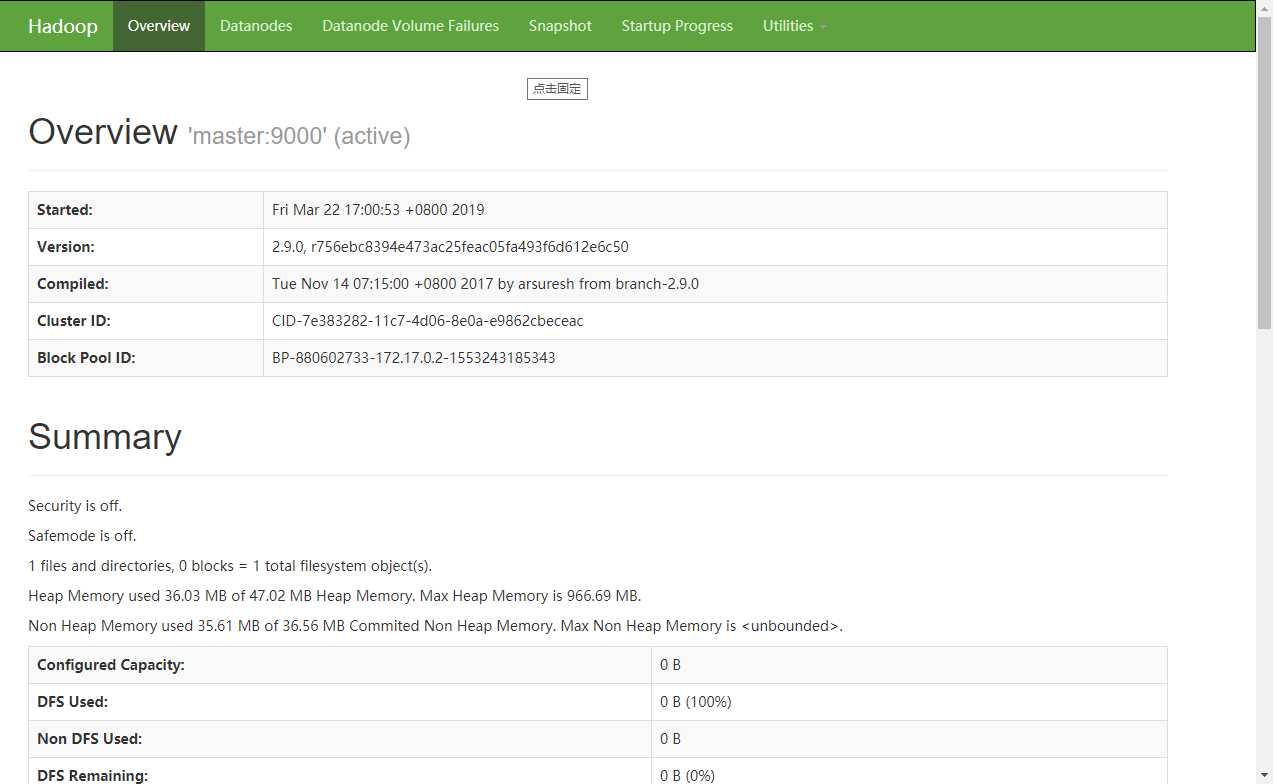
Task: Select the 'DFS Remaining:' label
Action: [x=92, y=775]
